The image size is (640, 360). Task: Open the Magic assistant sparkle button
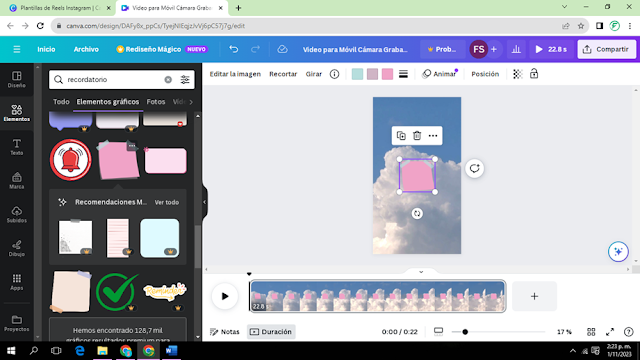[618, 251]
